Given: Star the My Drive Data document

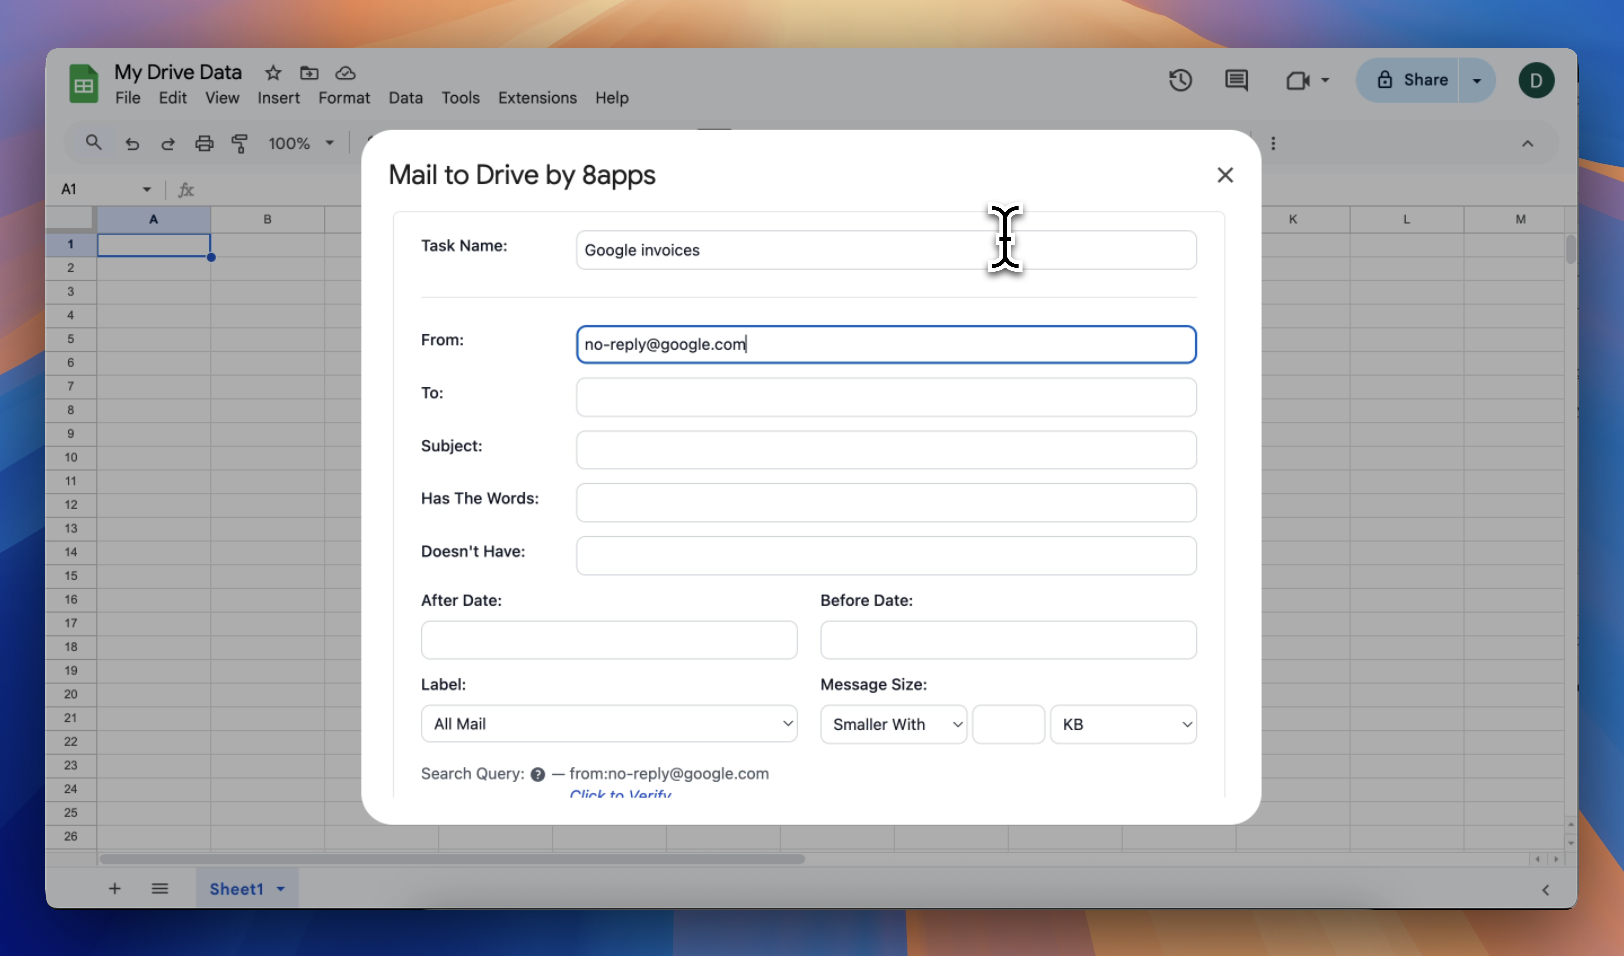Looking at the screenshot, I should (273, 73).
